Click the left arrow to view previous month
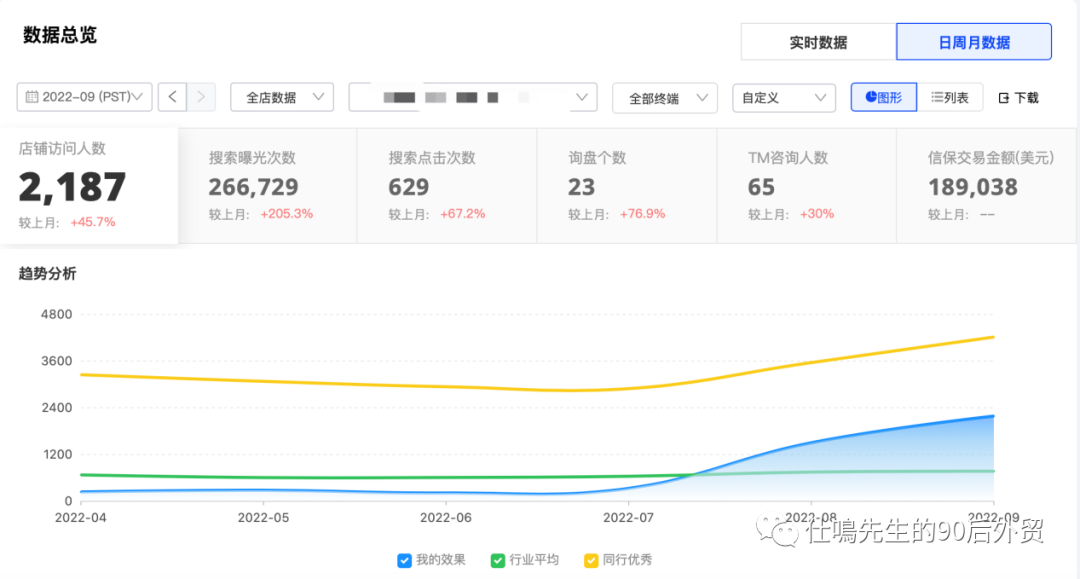The image size is (1080, 579). coord(172,97)
